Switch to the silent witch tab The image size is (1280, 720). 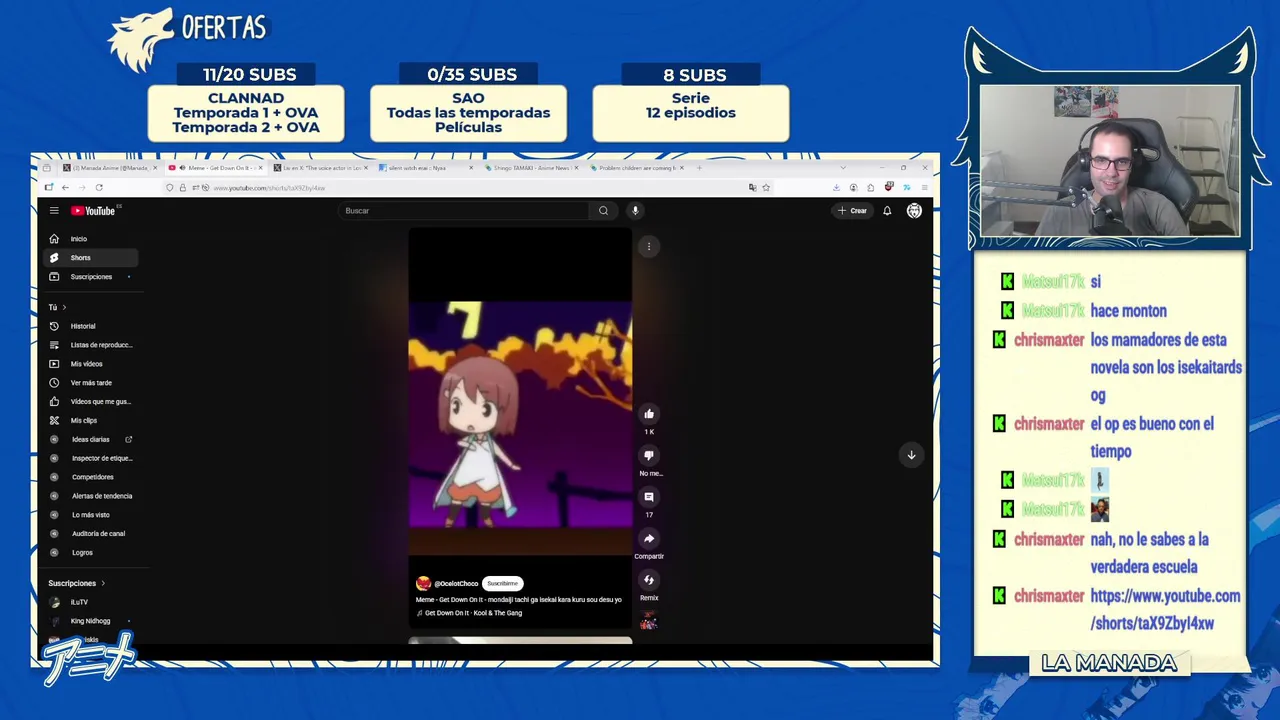pos(425,168)
